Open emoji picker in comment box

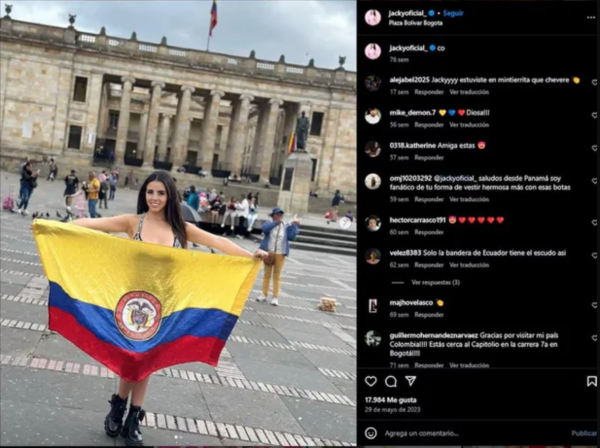click(x=370, y=433)
